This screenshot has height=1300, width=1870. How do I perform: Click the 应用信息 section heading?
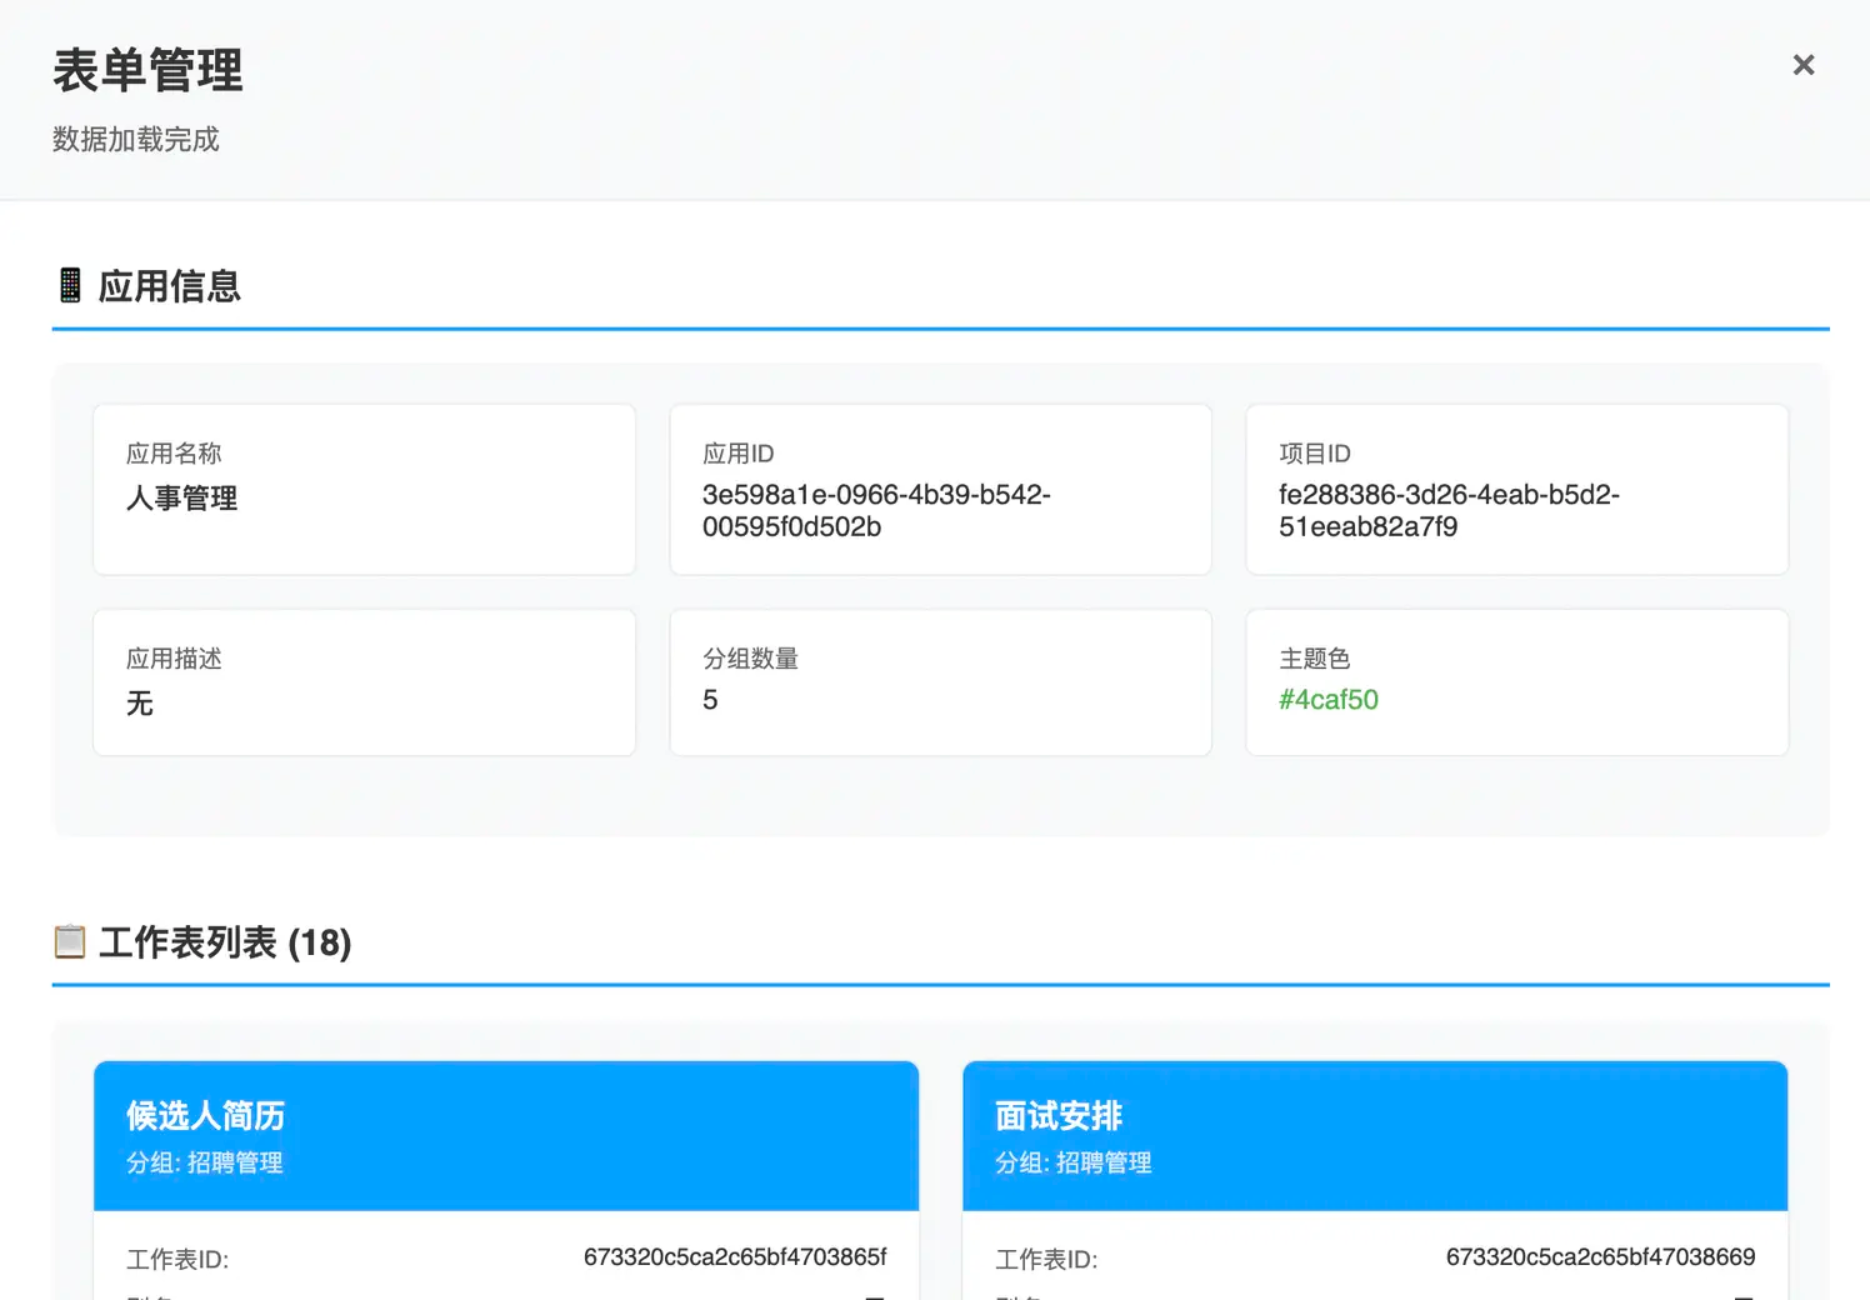(x=169, y=286)
